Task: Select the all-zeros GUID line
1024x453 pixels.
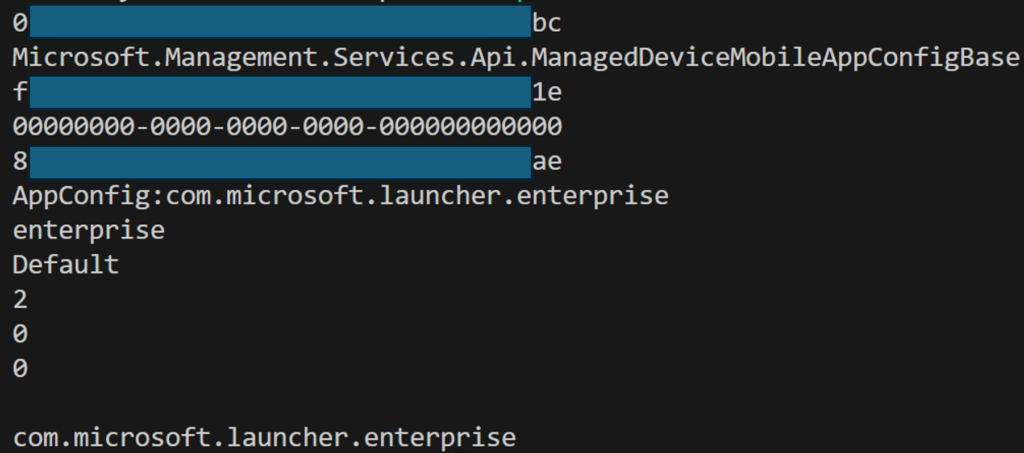Action: pyautogui.click(x=287, y=126)
